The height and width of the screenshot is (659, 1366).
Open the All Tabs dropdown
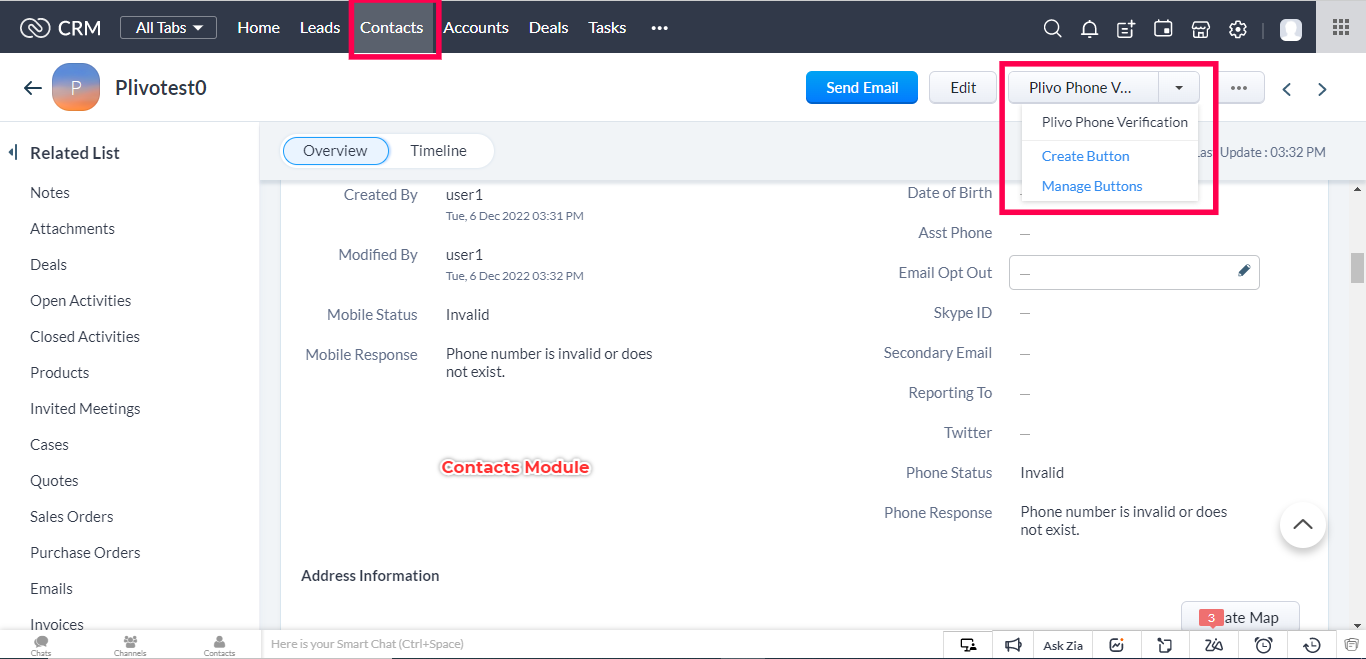pos(168,28)
